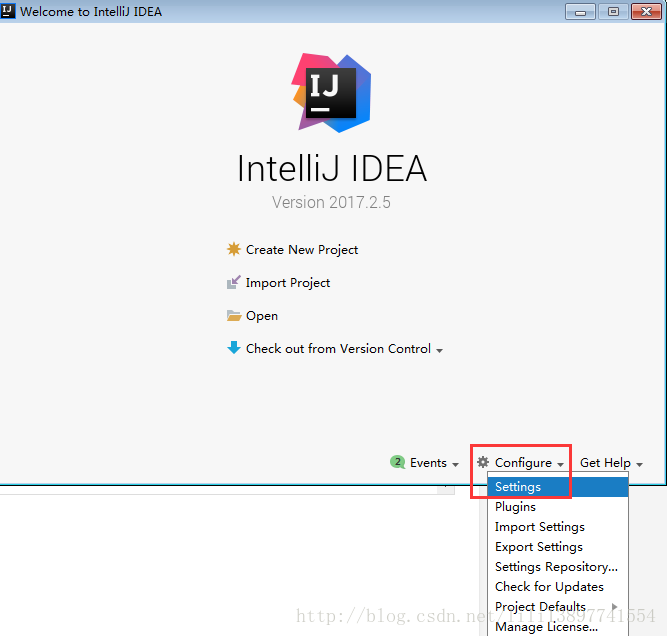Choose Export Settings menu entry
667x636 pixels.
(x=558, y=547)
